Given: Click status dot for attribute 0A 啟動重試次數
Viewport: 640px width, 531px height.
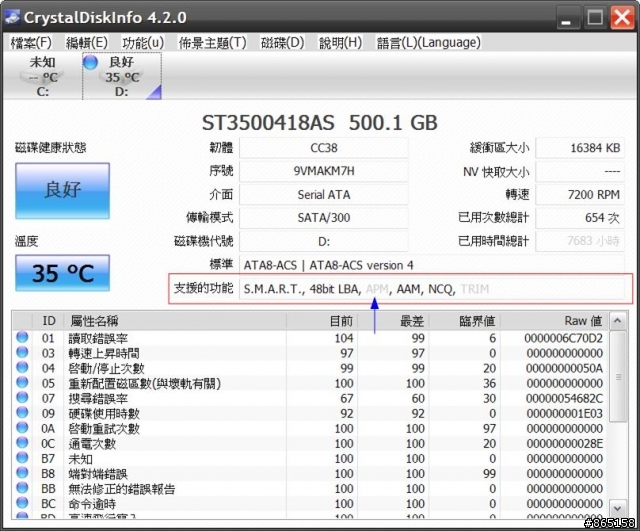Looking at the screenshot, I should click(x=22, y=428).
